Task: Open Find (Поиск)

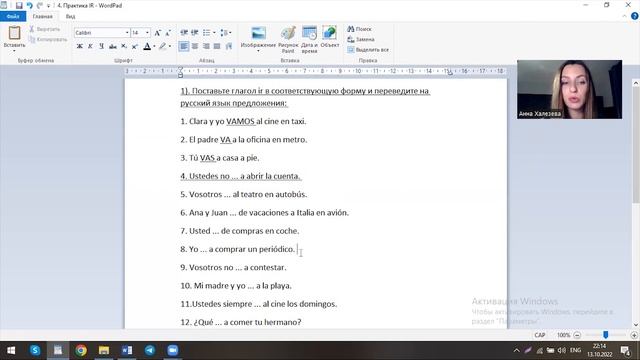Action: pos(360,29)
